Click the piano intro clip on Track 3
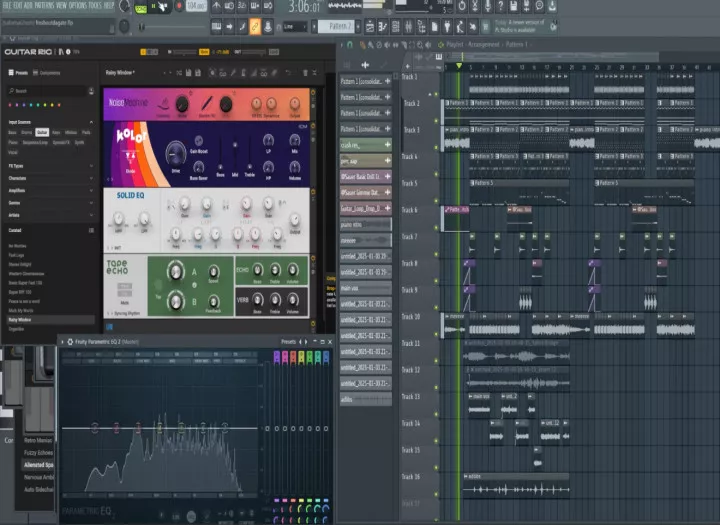The height and width of the screenshot is (525, 720). tap(456, 139)
